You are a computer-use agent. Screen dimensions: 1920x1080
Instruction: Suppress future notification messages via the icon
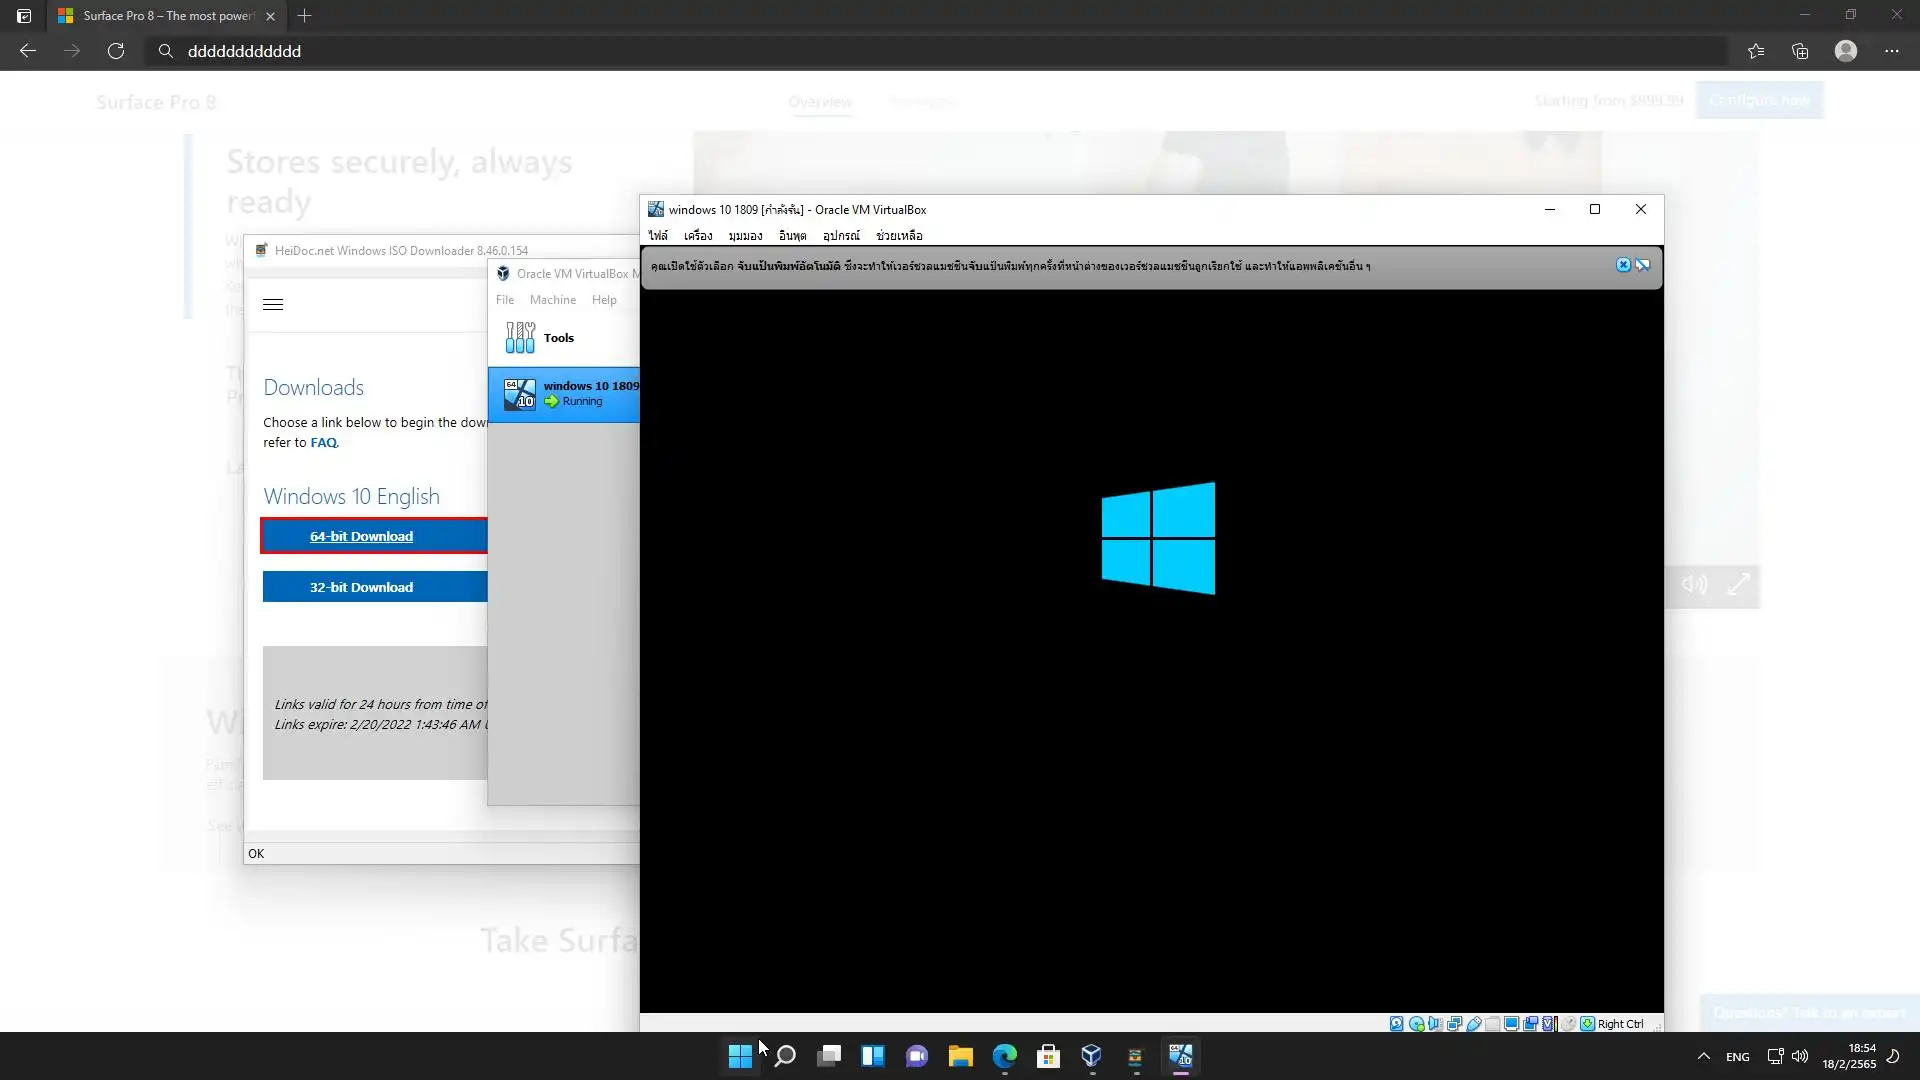tap(1642, 265)
